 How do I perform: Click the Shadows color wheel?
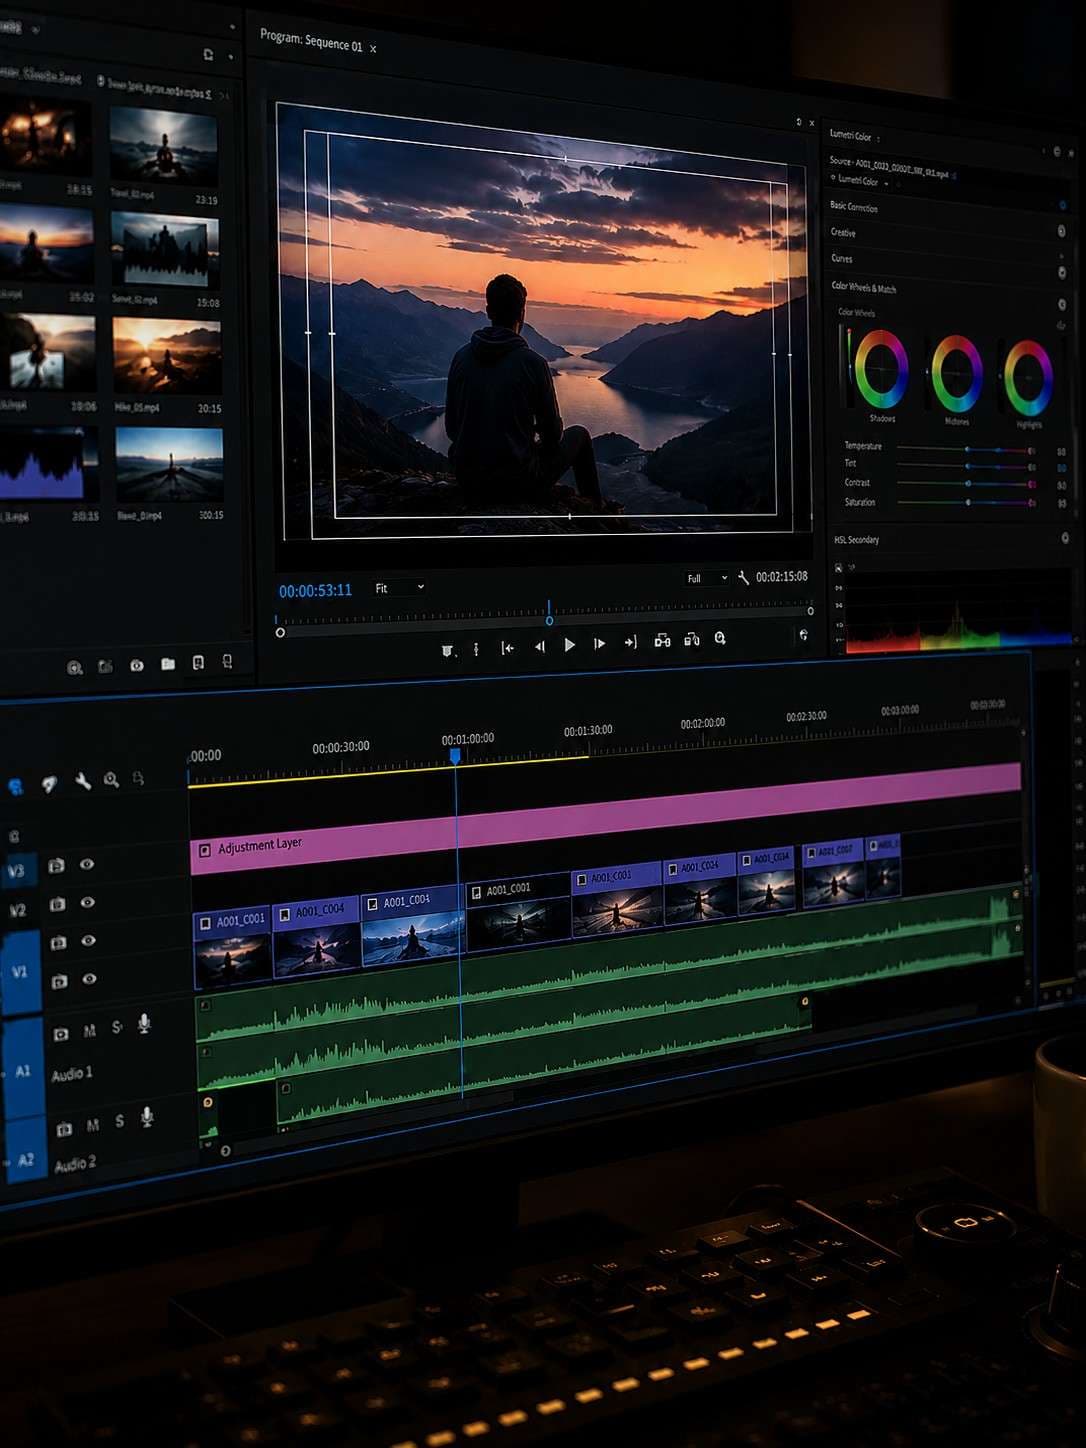click(x=880, y=369)
